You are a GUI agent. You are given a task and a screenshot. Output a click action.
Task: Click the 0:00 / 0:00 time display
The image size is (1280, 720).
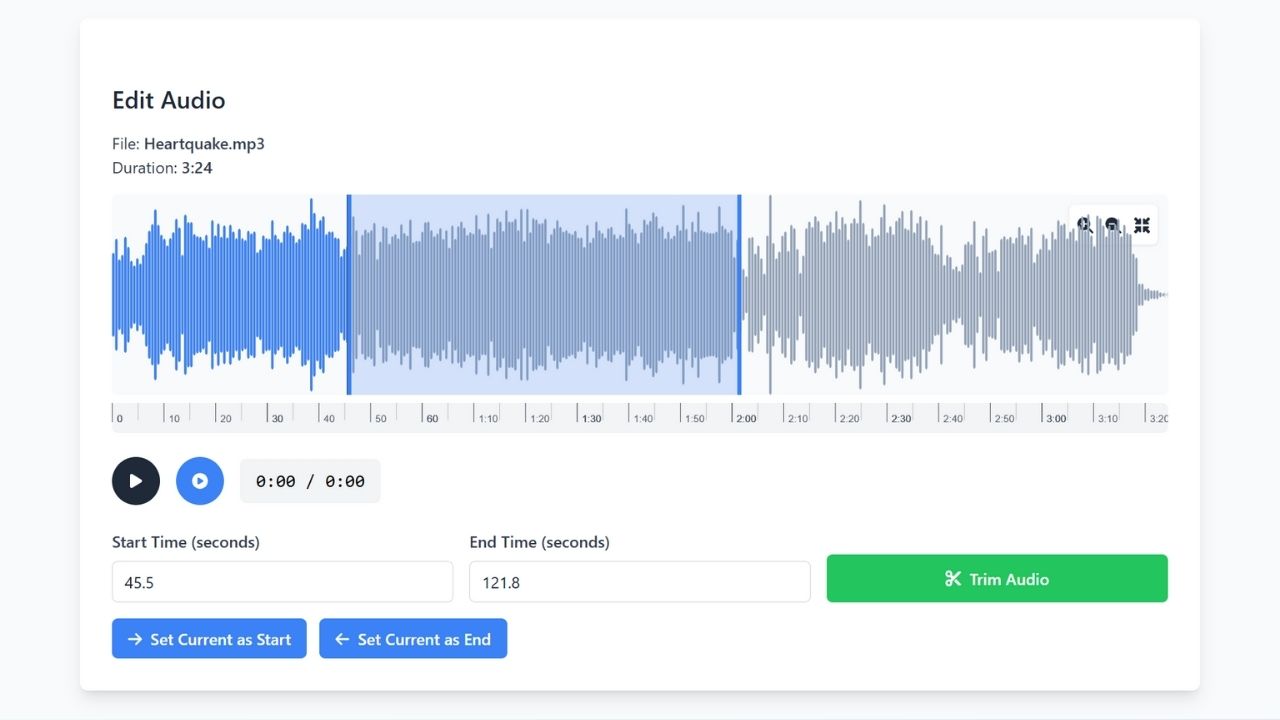click(310, 481)
